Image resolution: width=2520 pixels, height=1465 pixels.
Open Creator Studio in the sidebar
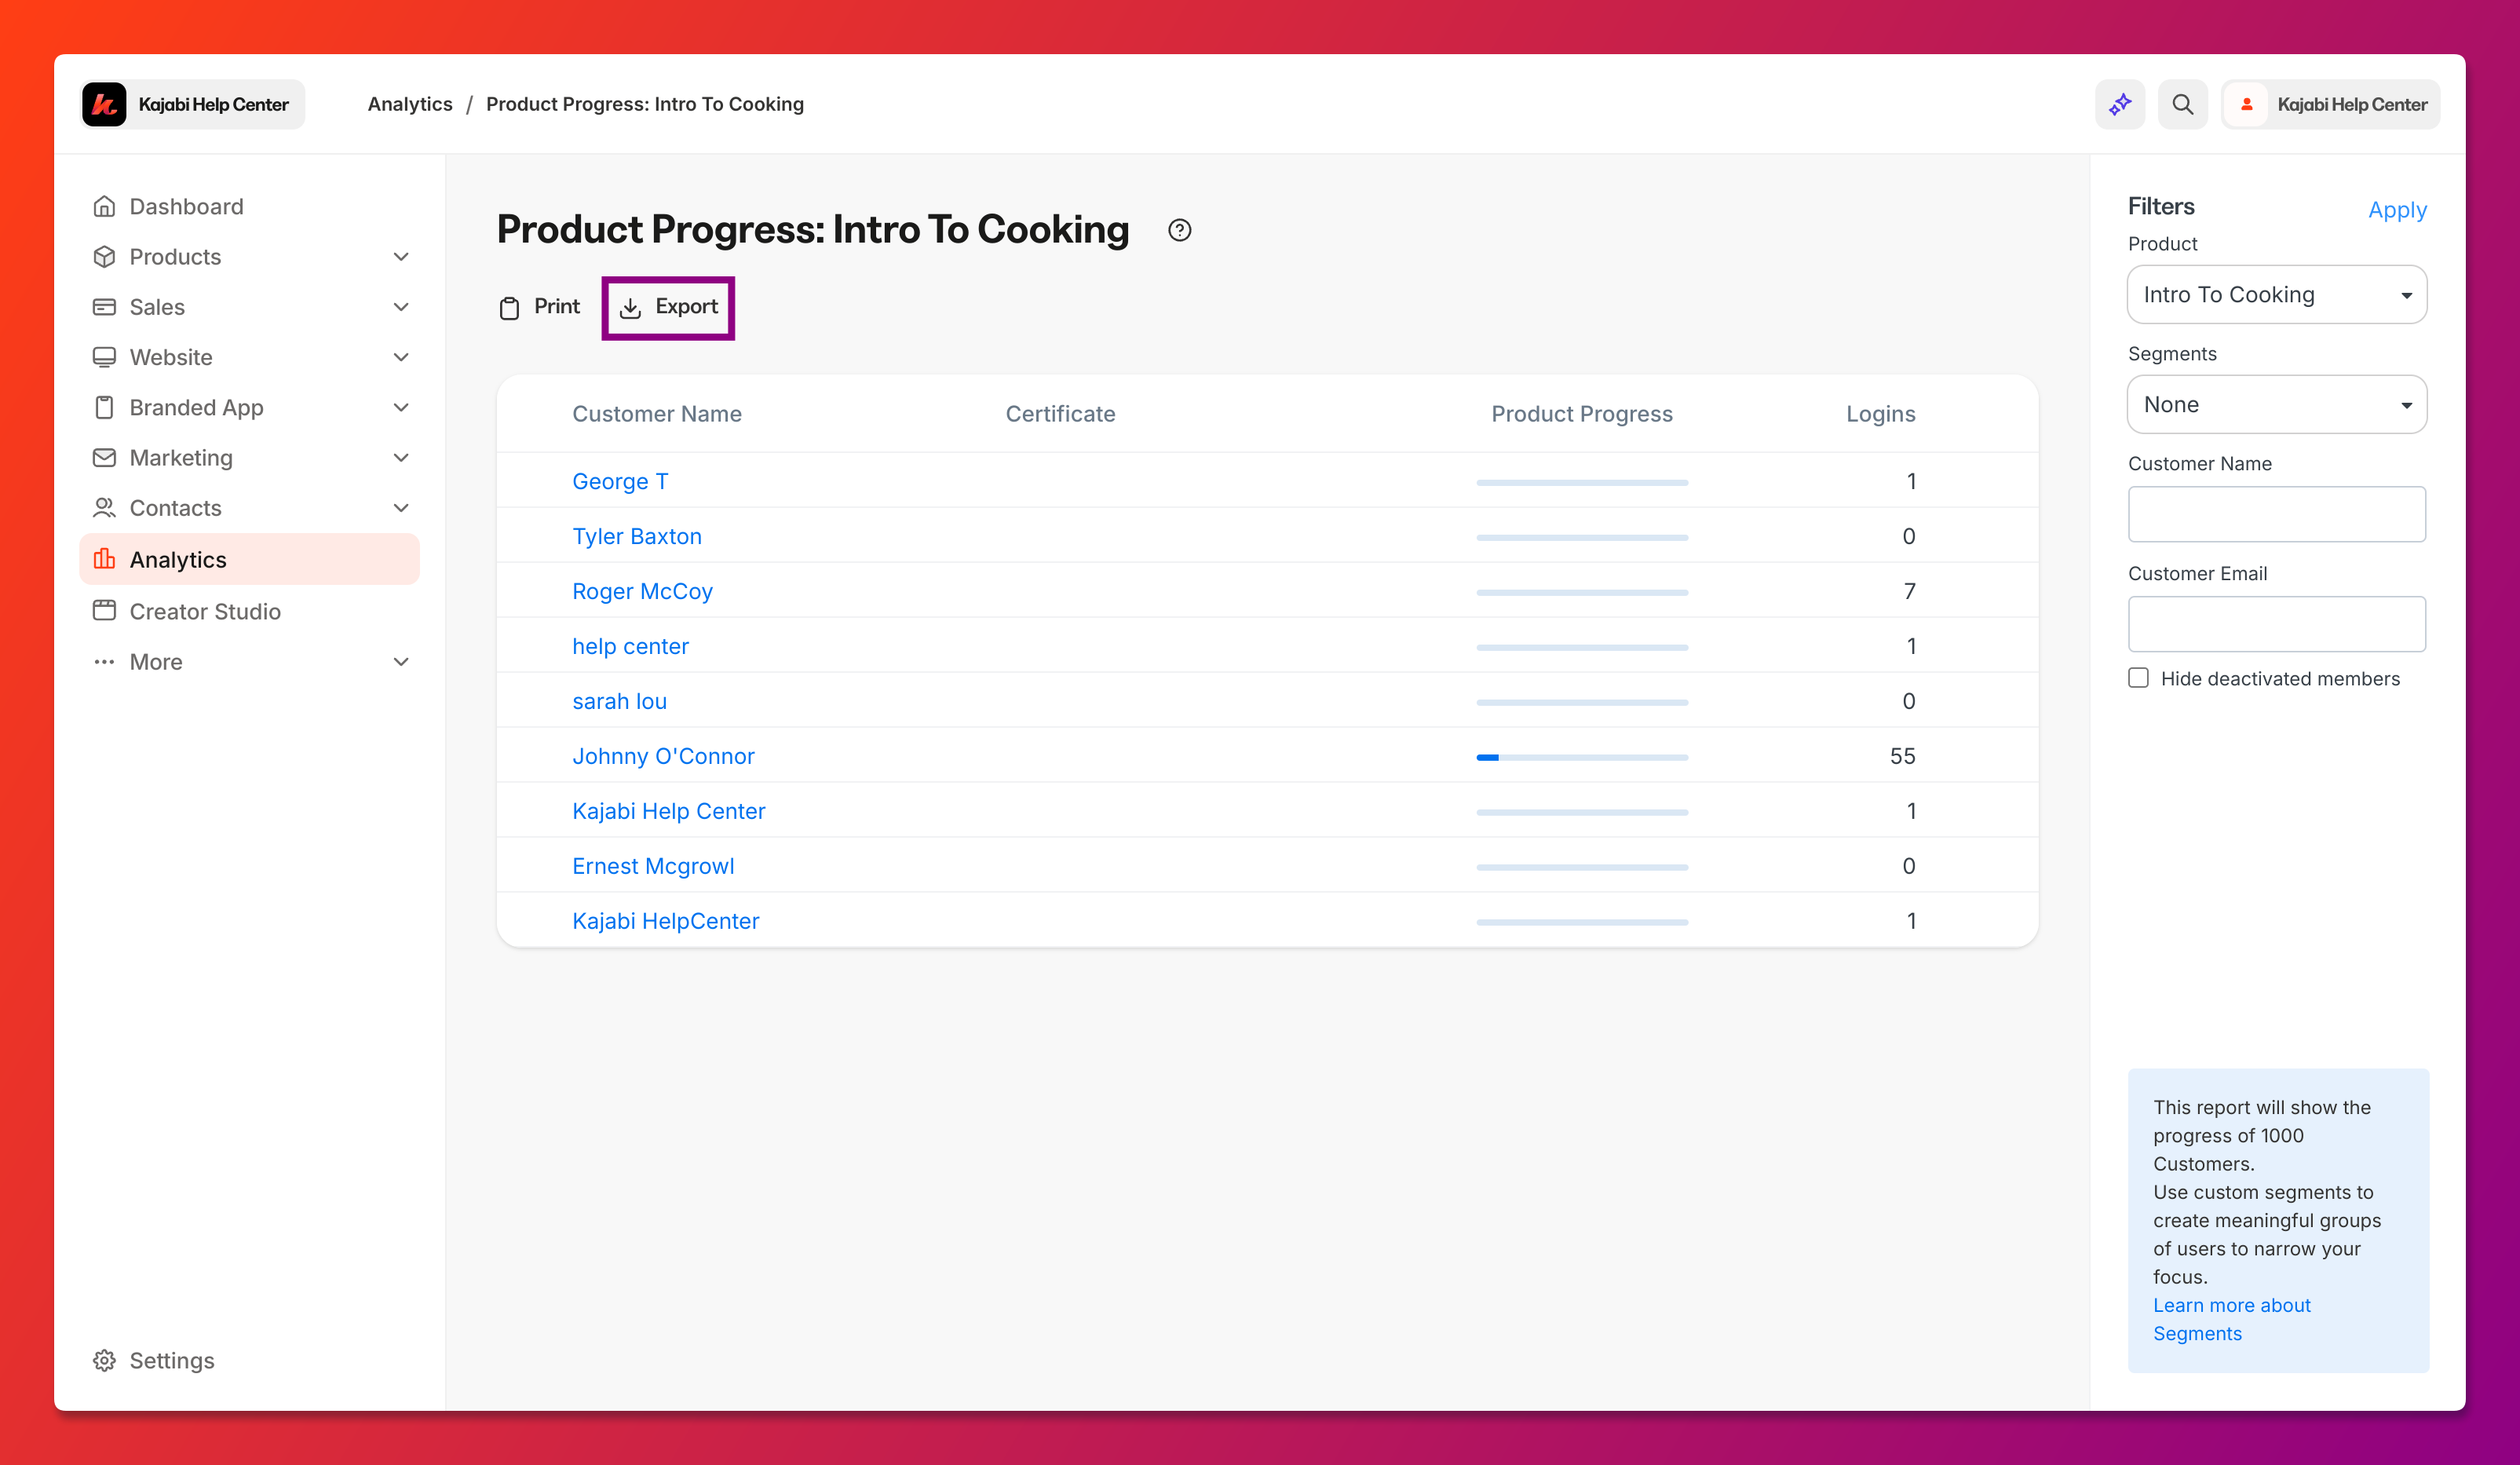click(204, 611)
